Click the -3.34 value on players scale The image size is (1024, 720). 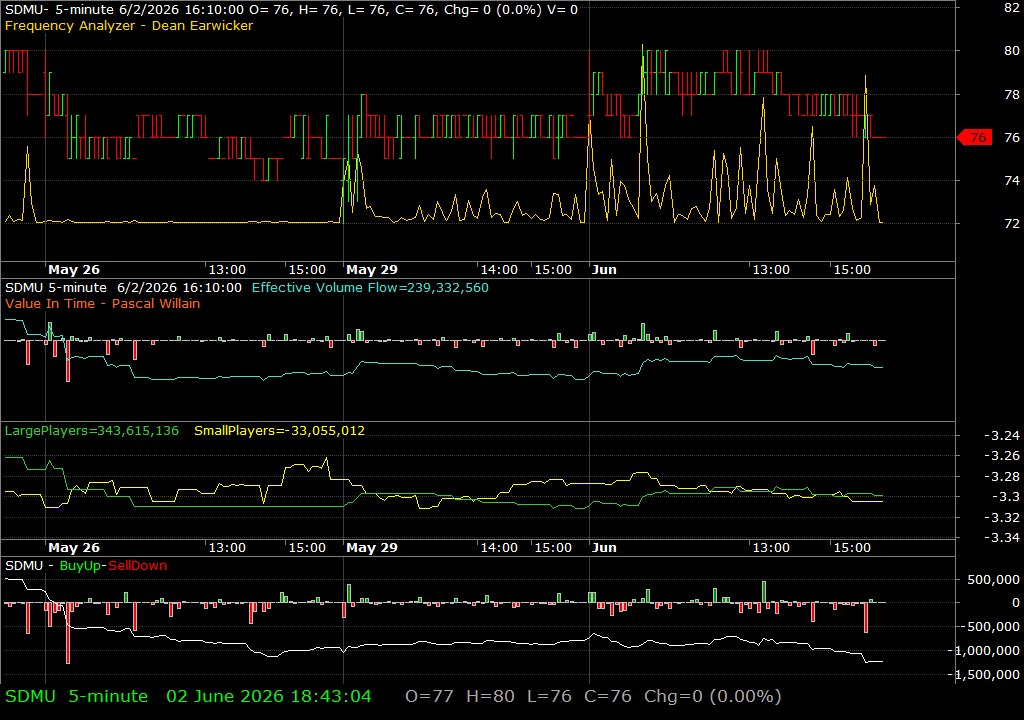pyautogui.click(x=1002, y=538)
